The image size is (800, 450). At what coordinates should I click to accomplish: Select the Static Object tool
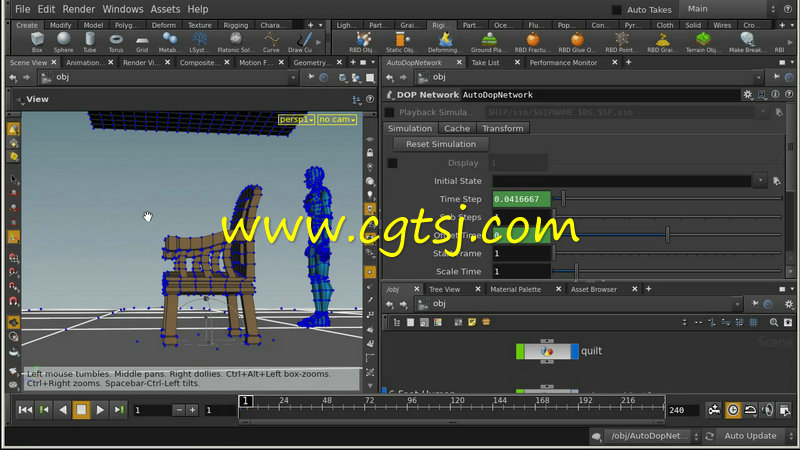click(400, 42)
